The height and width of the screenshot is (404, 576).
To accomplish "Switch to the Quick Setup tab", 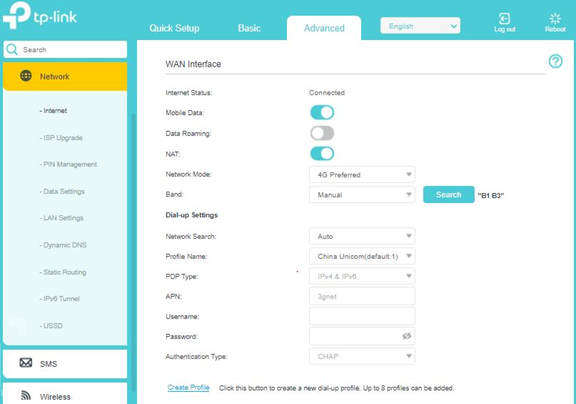I will pyautogui.click(x=174, y=28).
